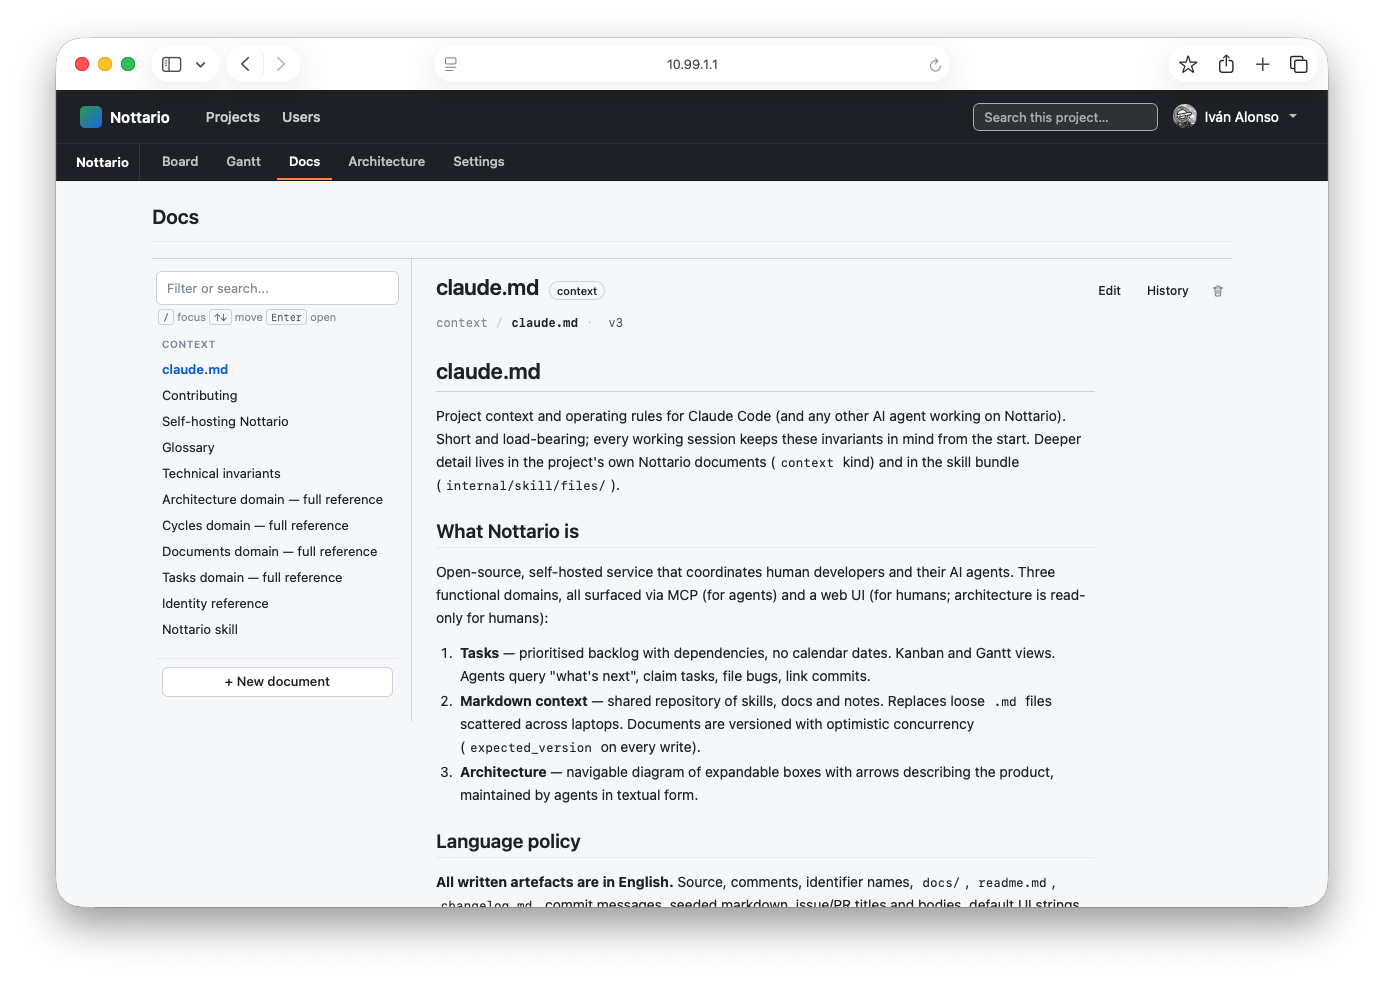Open the Nottario skill document
This screenshot has width=1384, height=981.
click(200, 629)
